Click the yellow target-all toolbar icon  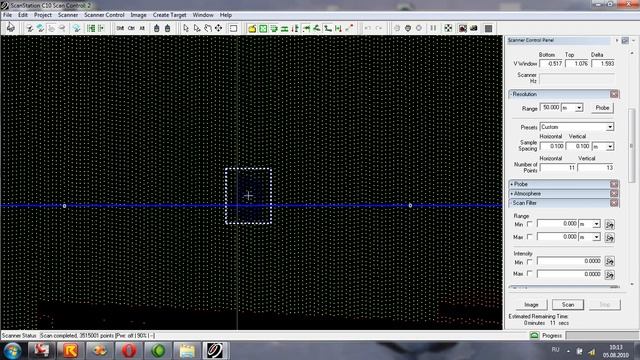click(x=252, y=28)
